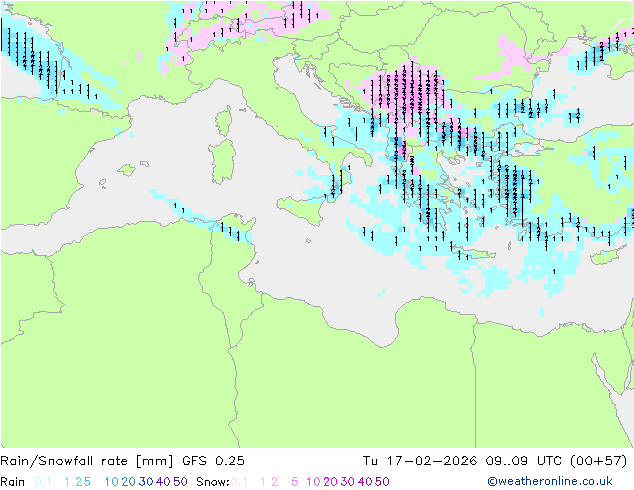Click the island of Corsica on map

224,121
